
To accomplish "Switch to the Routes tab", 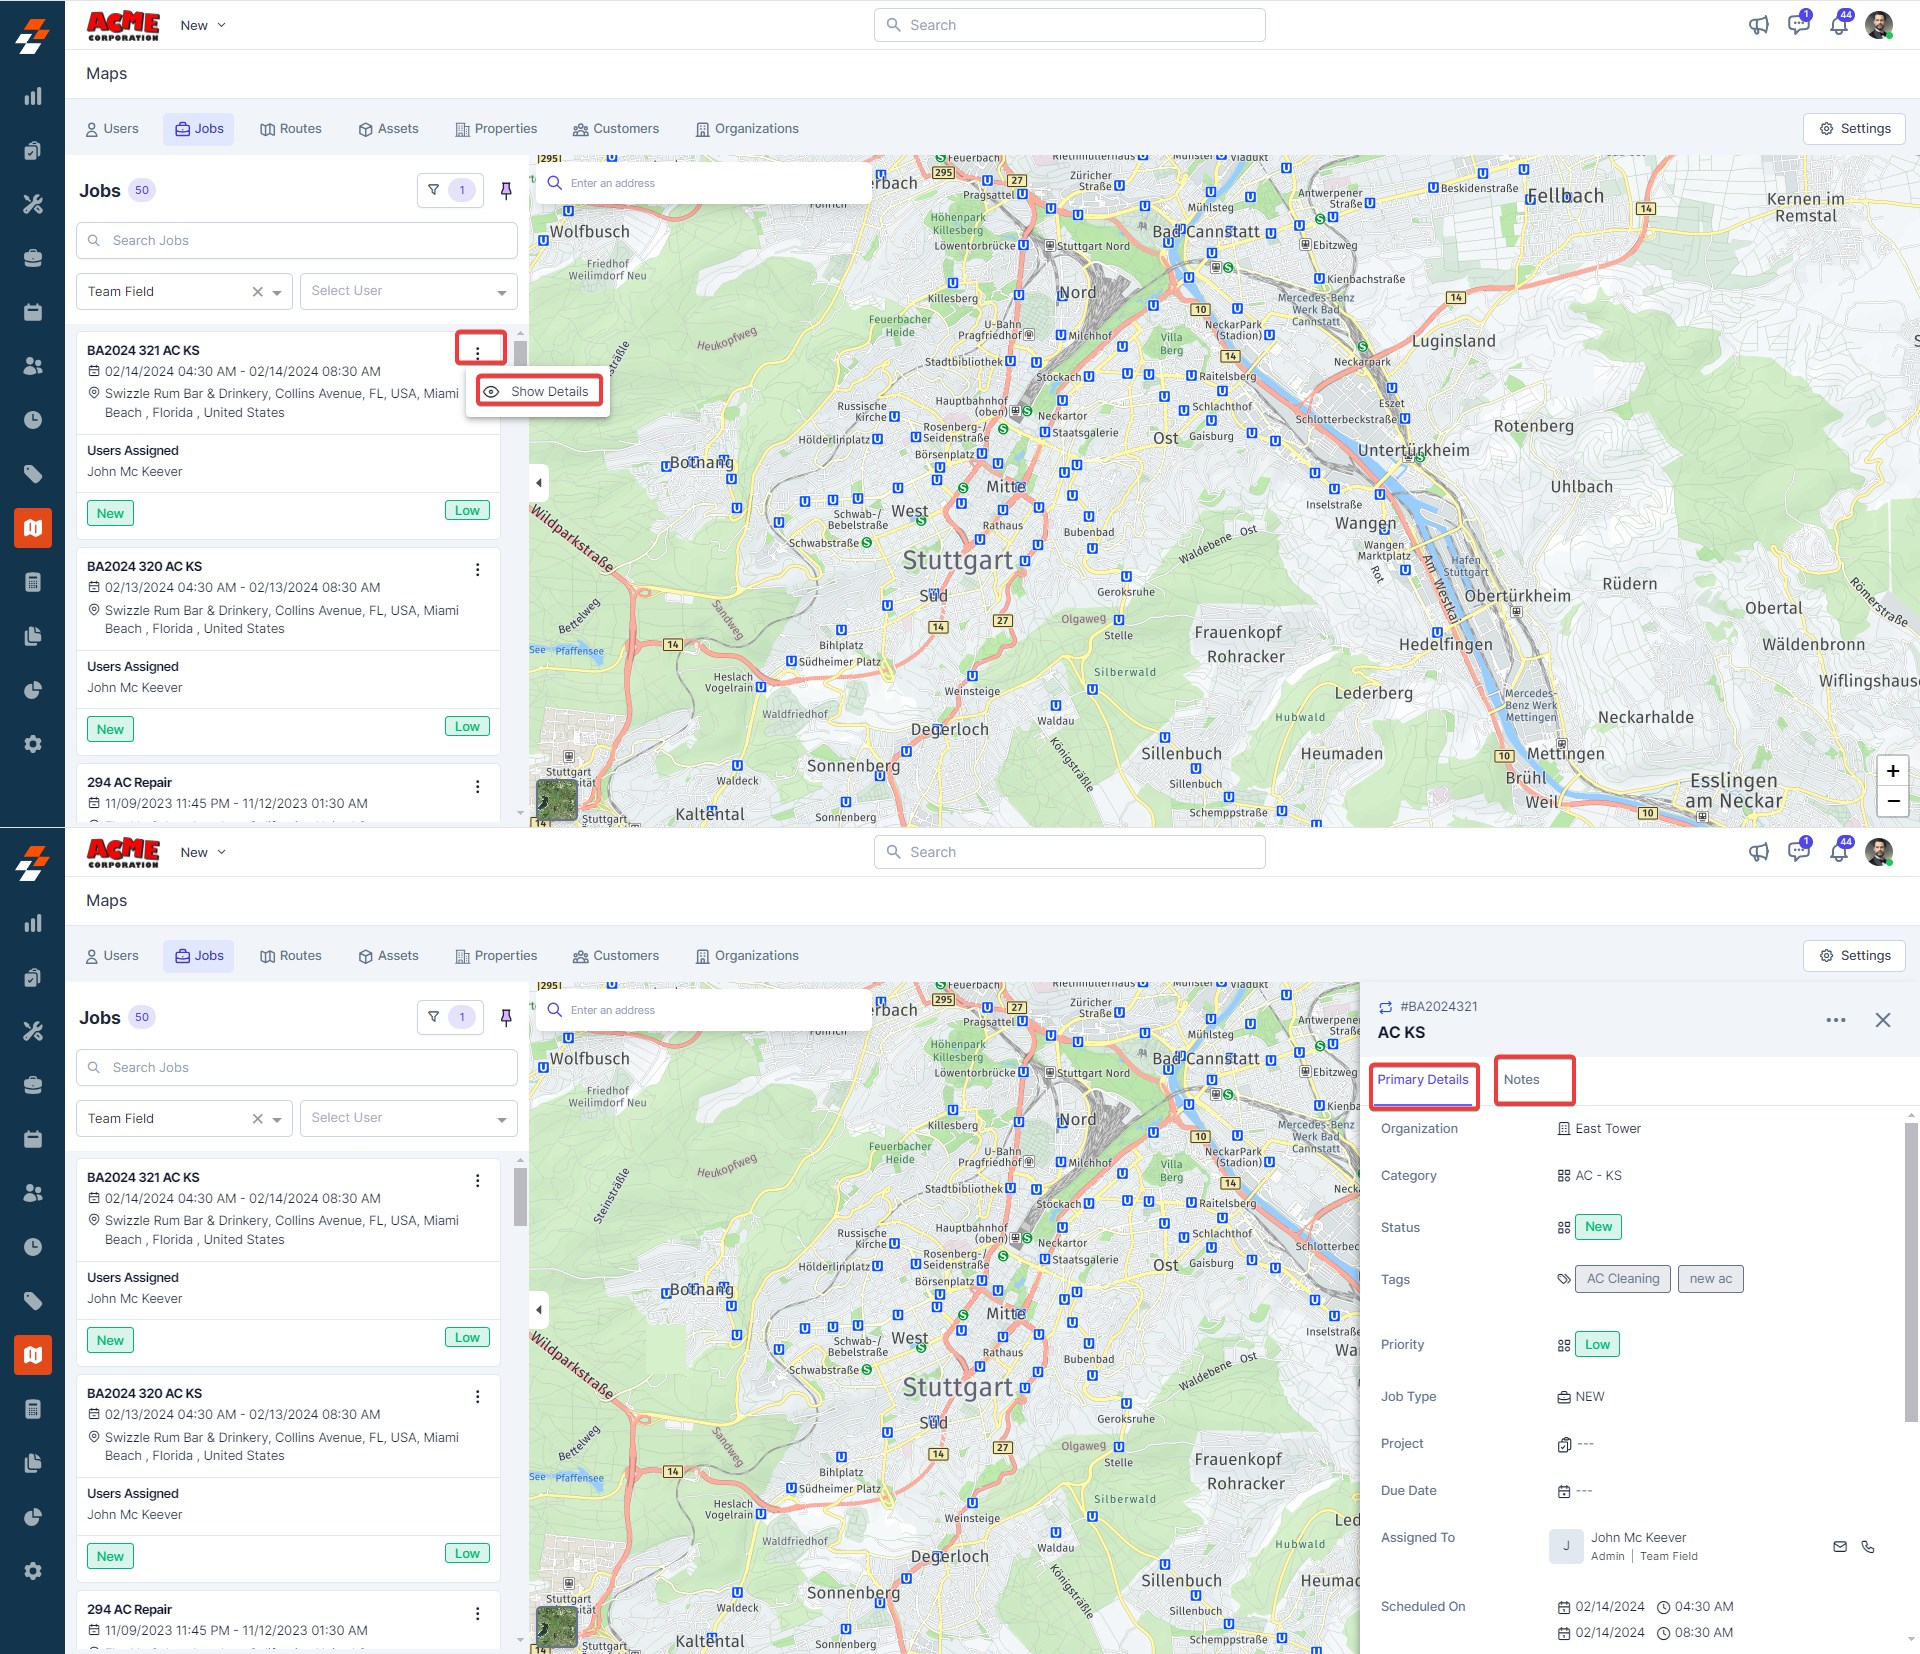I will (291, 129).
